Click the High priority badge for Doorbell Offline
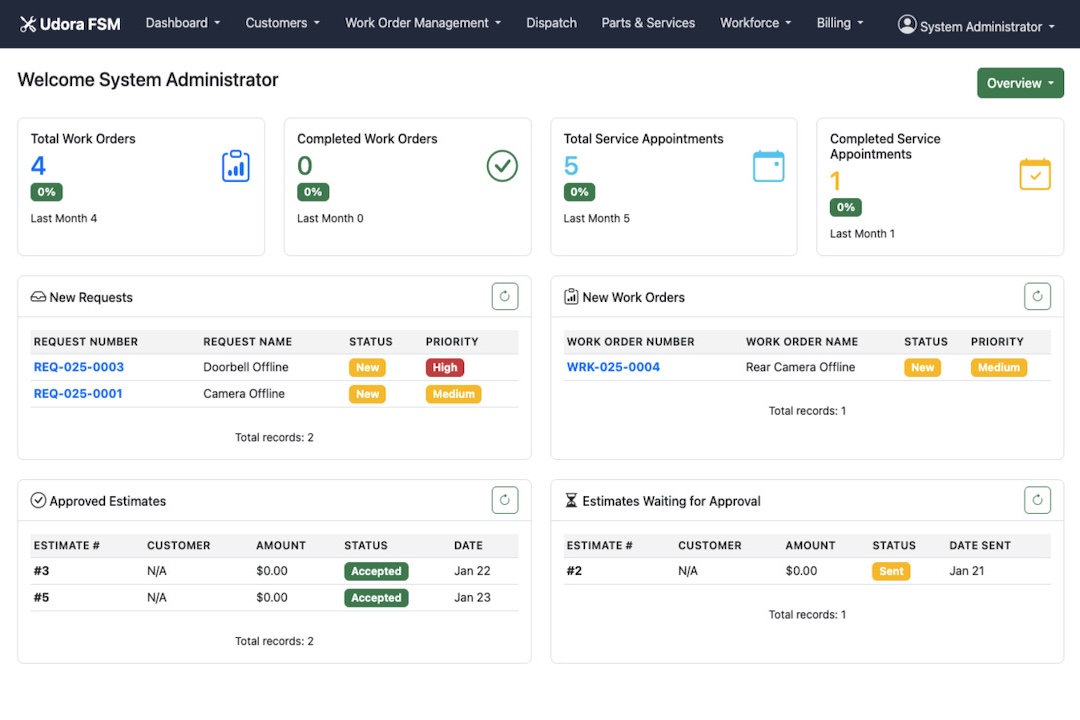The image size is (1080, 720). [445, 368]
